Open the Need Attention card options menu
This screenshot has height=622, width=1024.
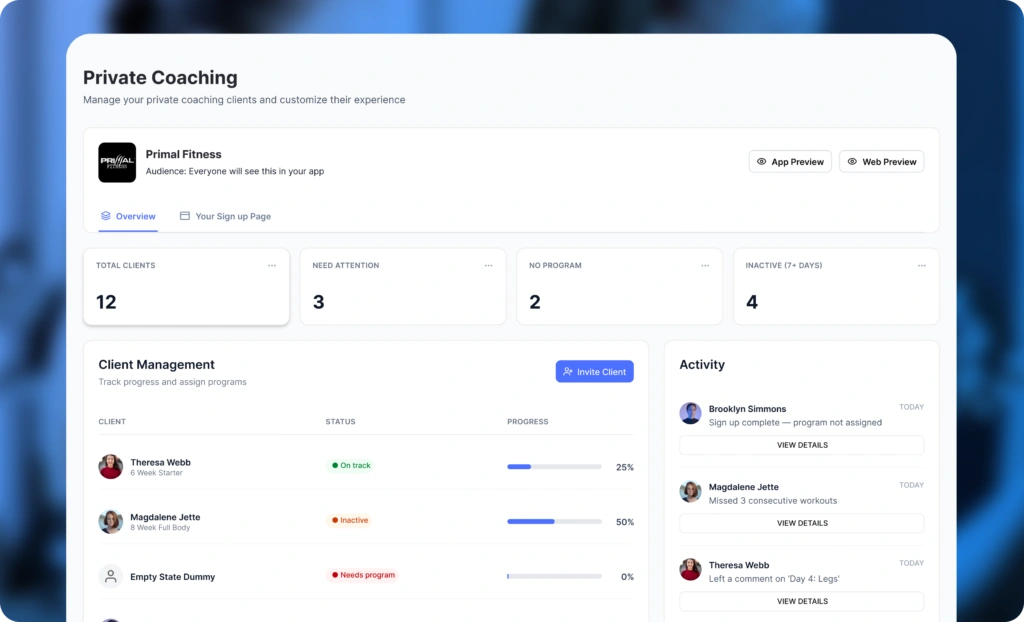488,265
